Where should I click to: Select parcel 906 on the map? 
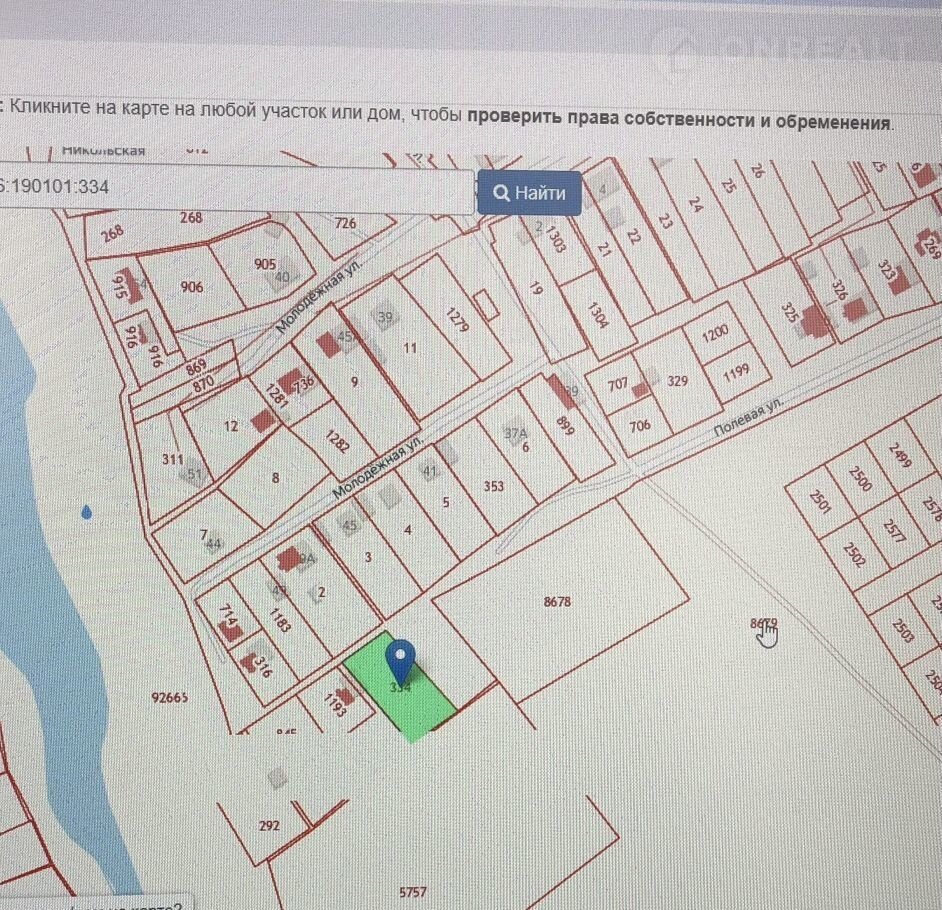tap(192, 287)
